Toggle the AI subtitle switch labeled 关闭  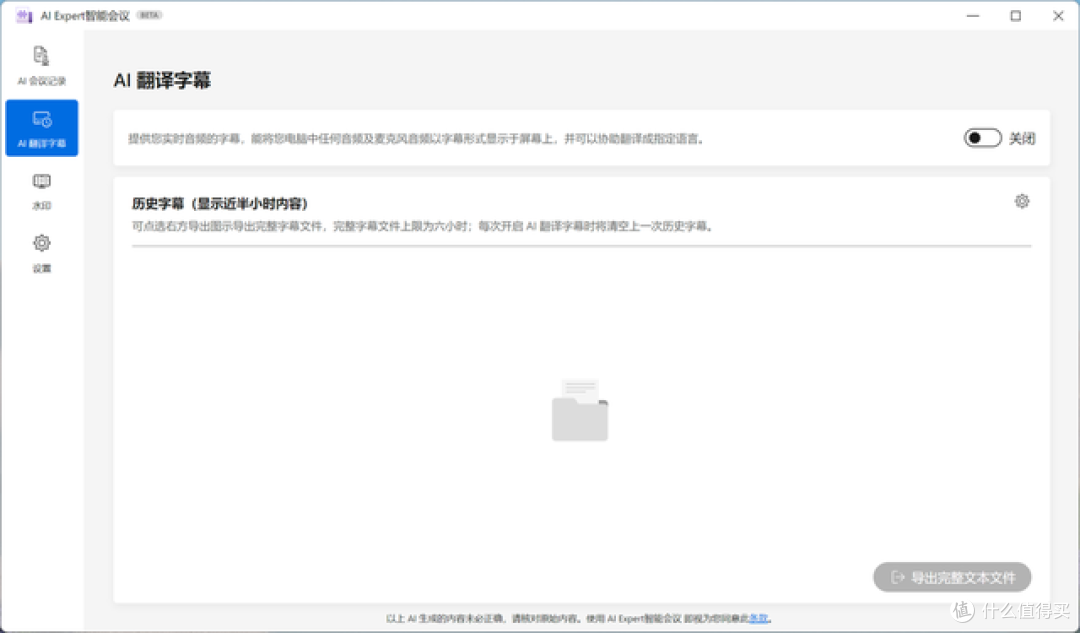click(982, 138)
